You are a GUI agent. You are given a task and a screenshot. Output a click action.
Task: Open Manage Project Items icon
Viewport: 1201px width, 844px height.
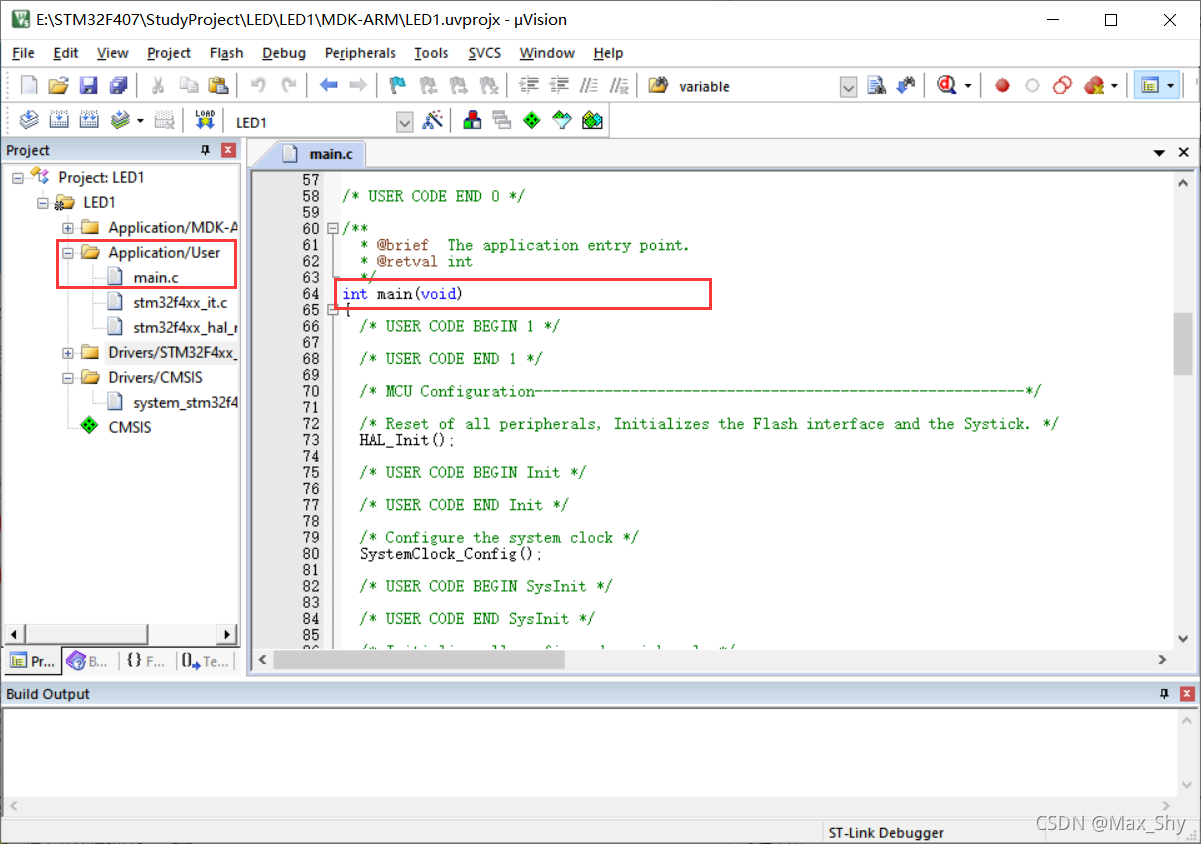(x=472, y=121)
